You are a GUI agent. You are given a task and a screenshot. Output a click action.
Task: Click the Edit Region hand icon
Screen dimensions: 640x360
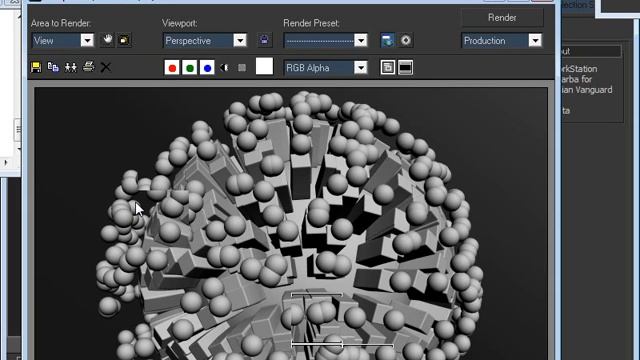tap(107, 40)
